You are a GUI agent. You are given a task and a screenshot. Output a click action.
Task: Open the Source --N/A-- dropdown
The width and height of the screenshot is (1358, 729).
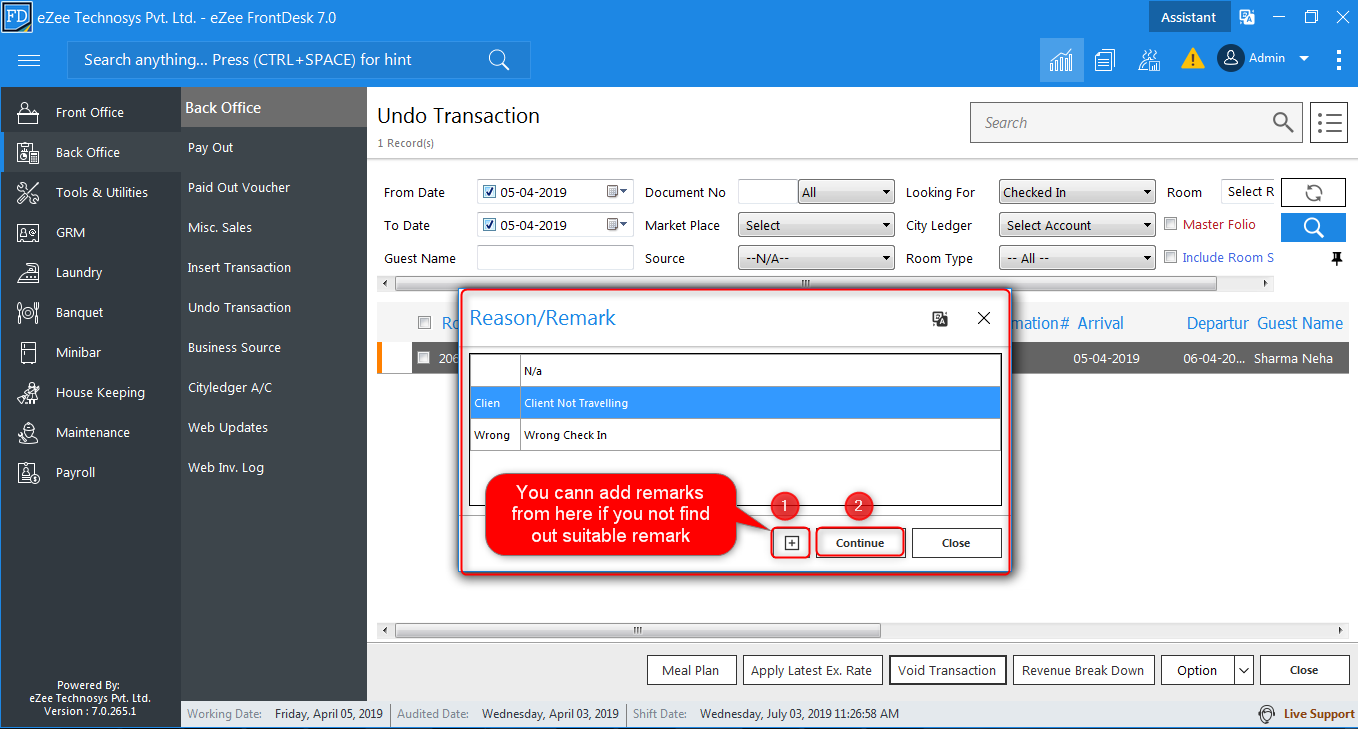coord(816,258)
